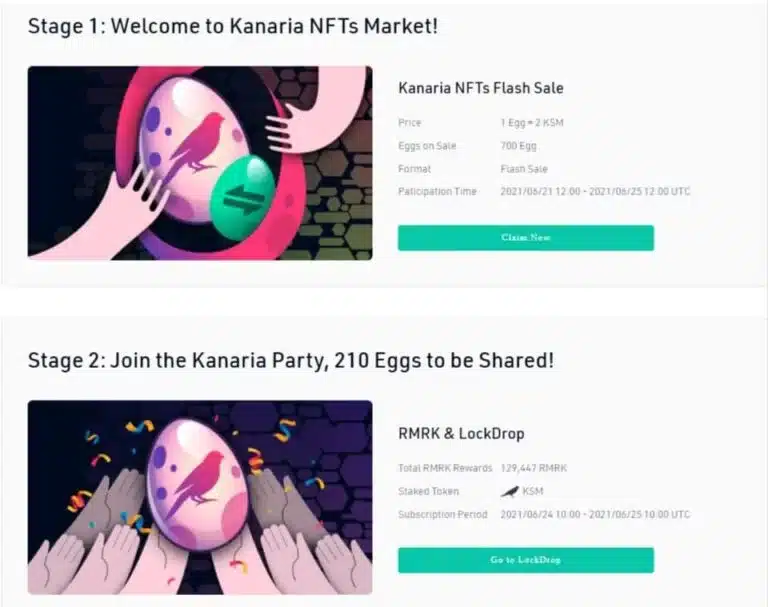Click the price value 1 Egg = 2 KSM

click(535, 123)
